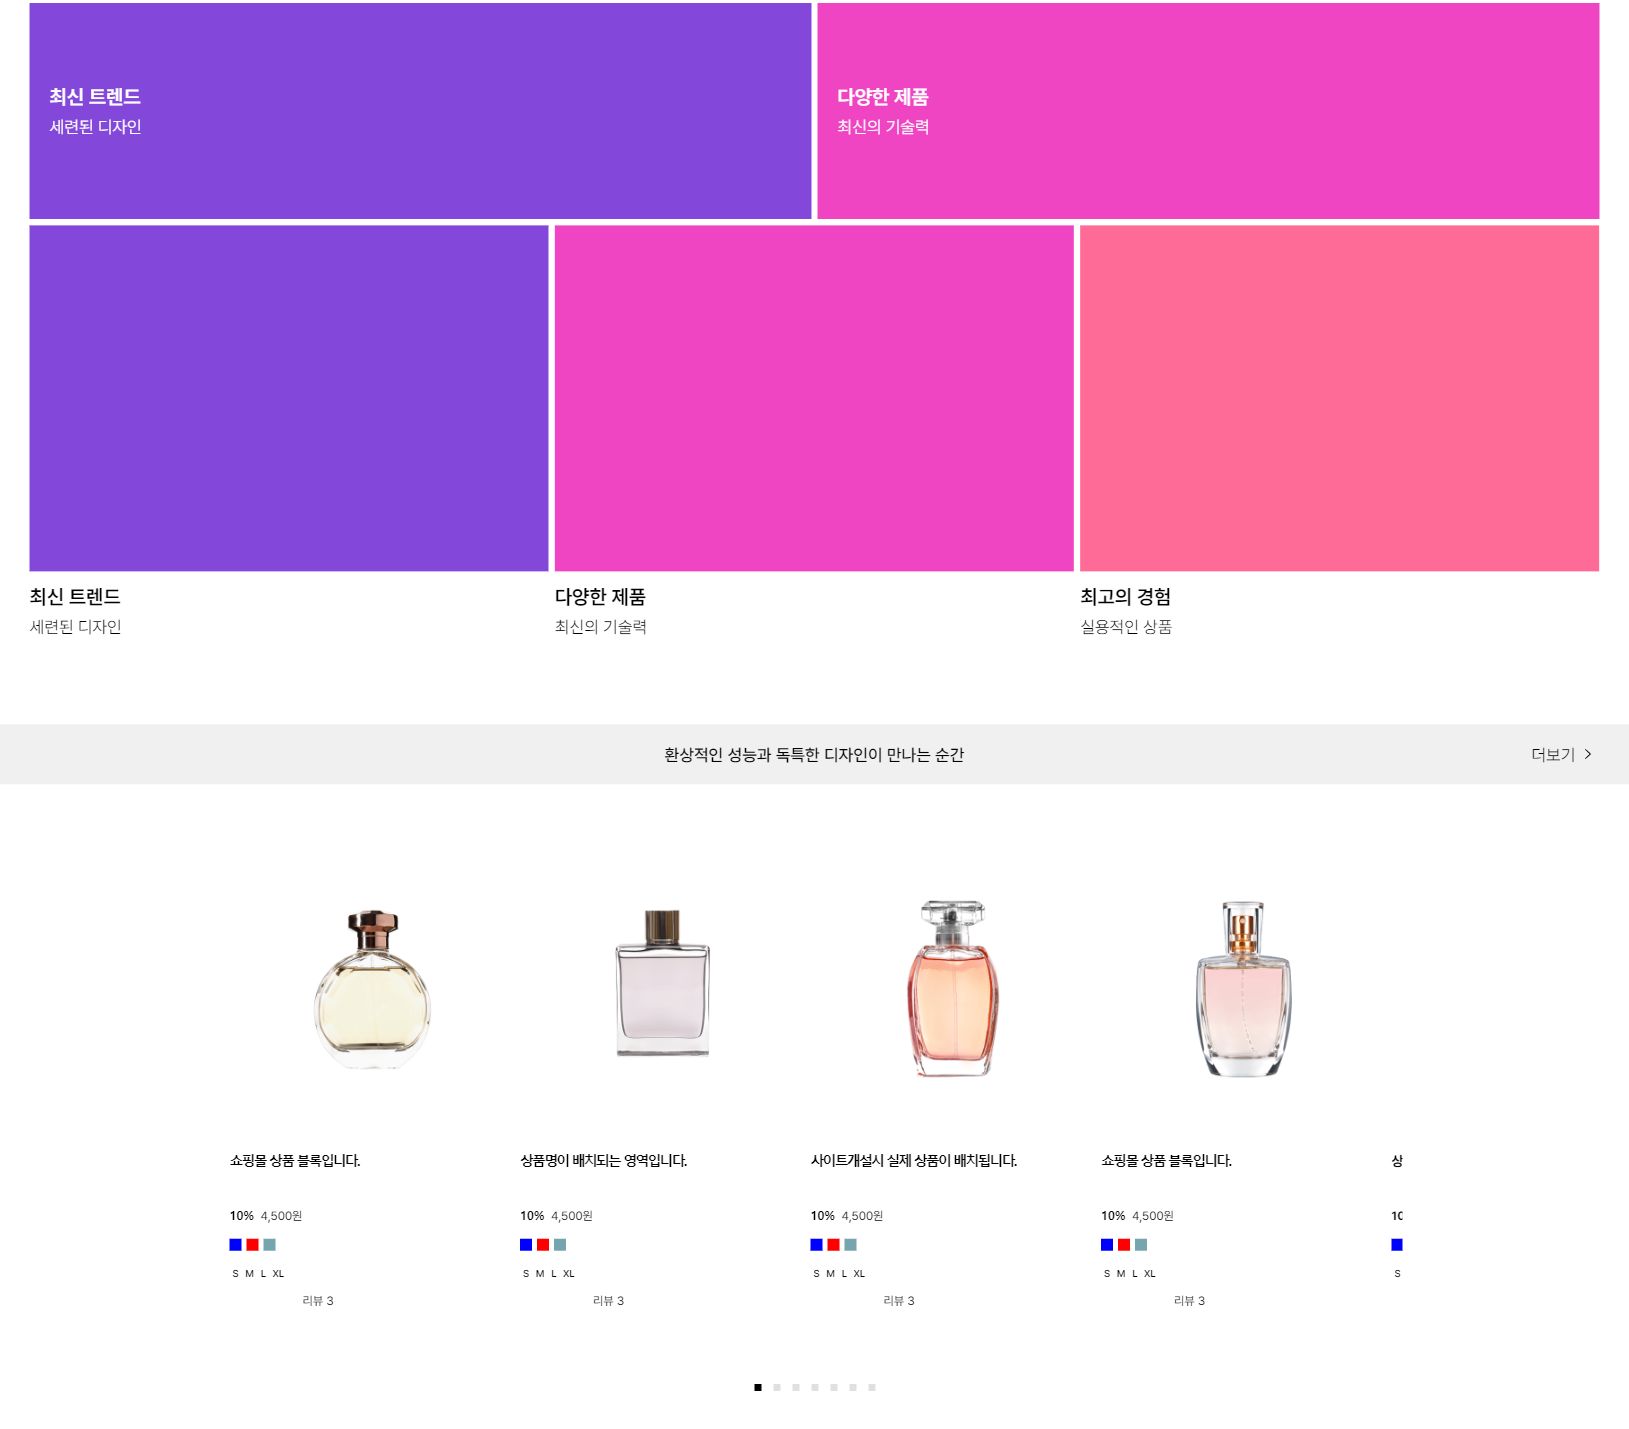Open product title 사이트개설시 실제 상품이 배치됩니다.
1629x1429 pixels.
pyautogui.click(x=914, y=1161)
